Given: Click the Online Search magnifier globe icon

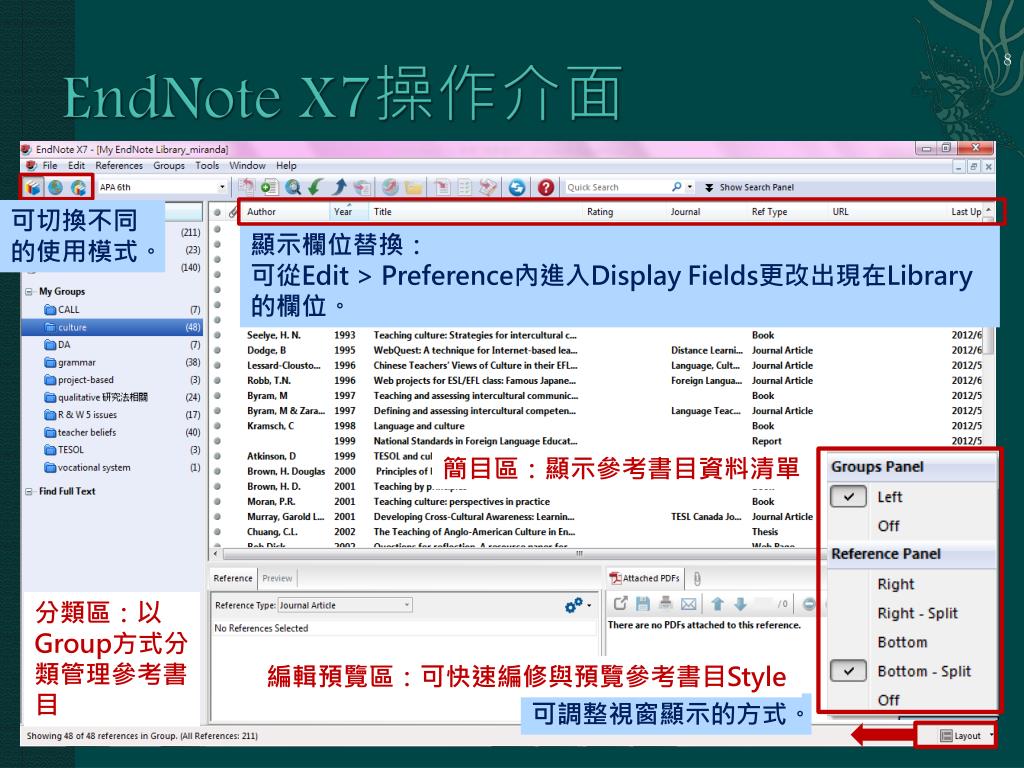Looking at the screenshot, I should [x=293, y=187].
